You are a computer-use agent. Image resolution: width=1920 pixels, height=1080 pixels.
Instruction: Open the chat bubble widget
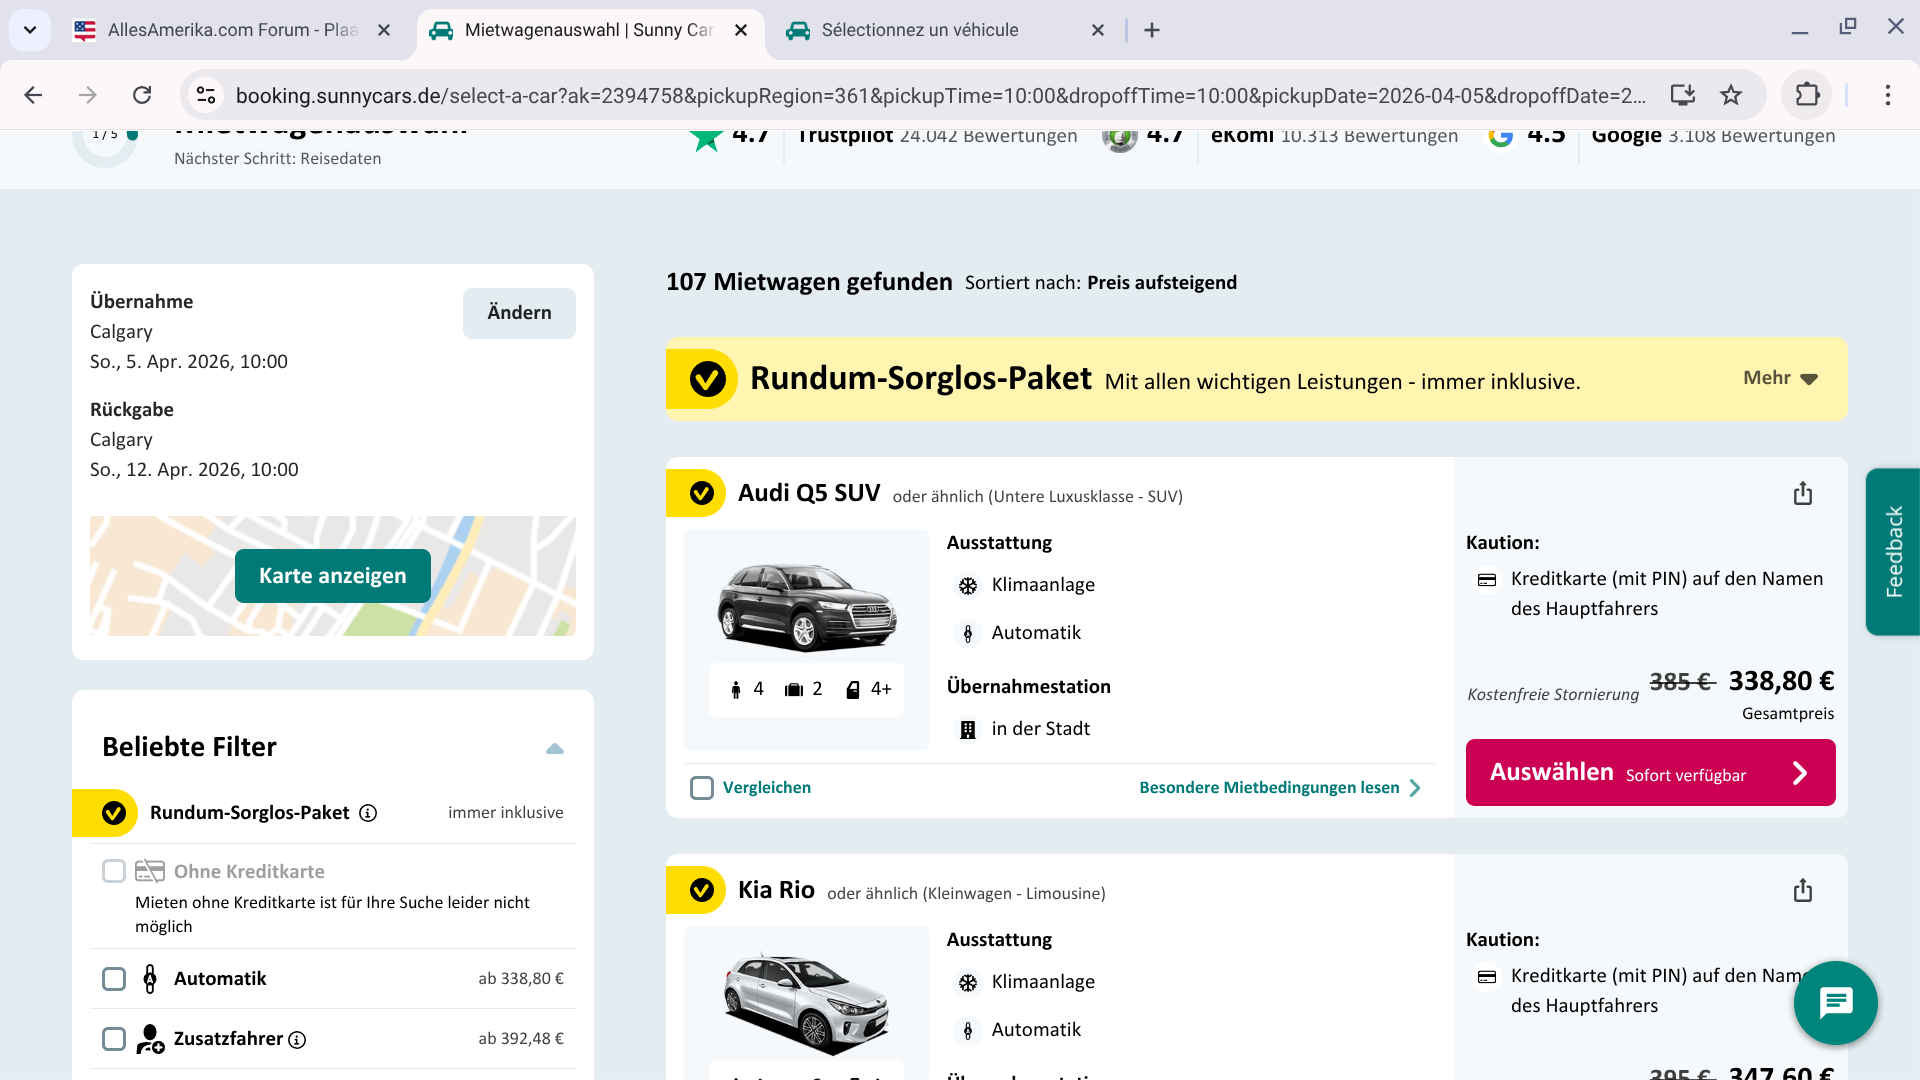point(1835,1002)
